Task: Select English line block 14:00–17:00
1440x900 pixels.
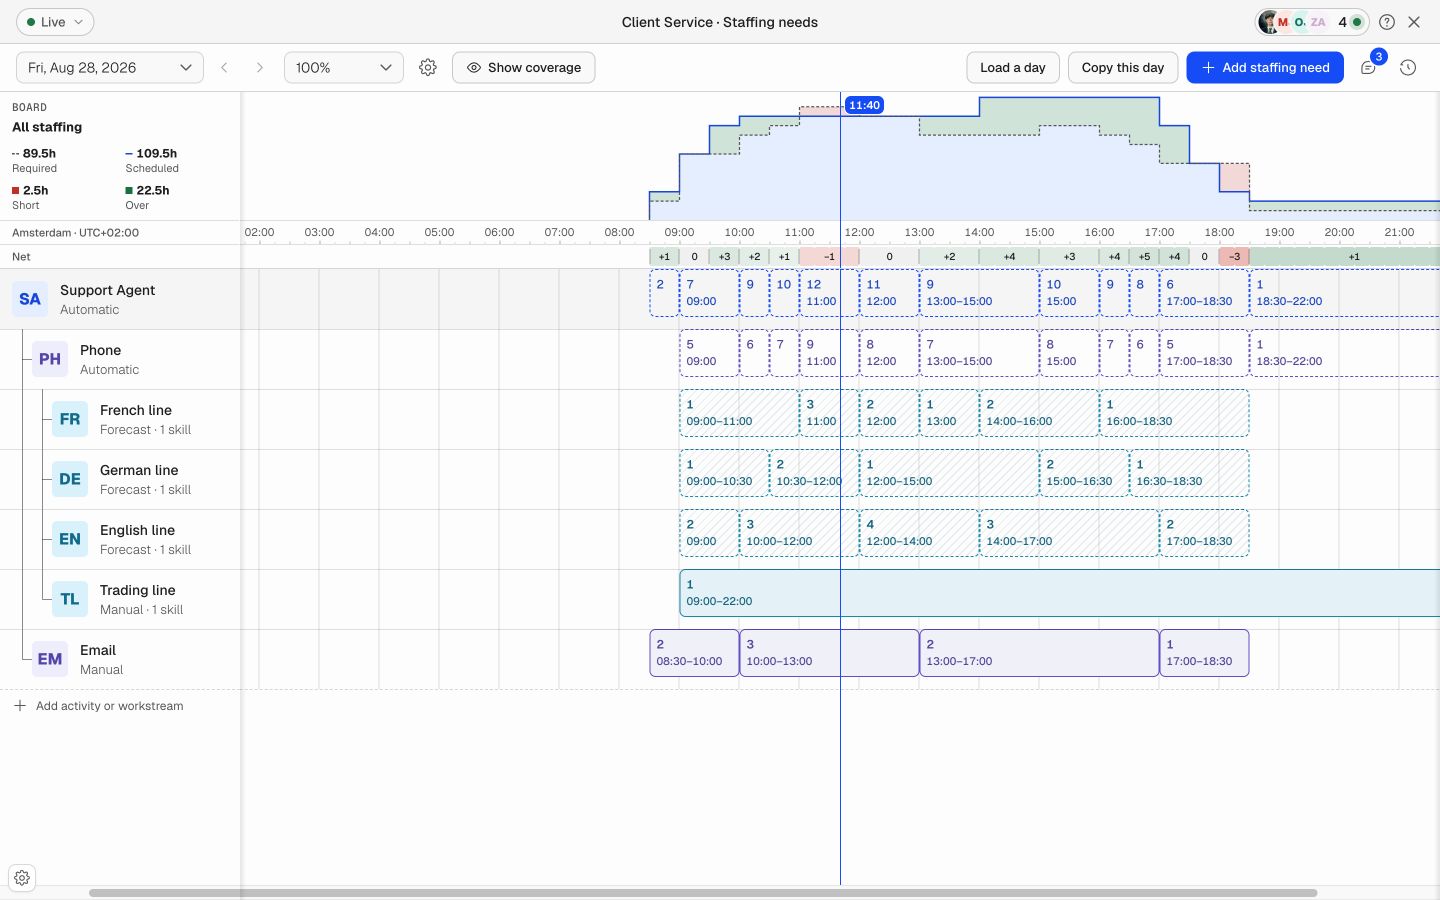Action: pyautogui.click(x=1069, y=533)
